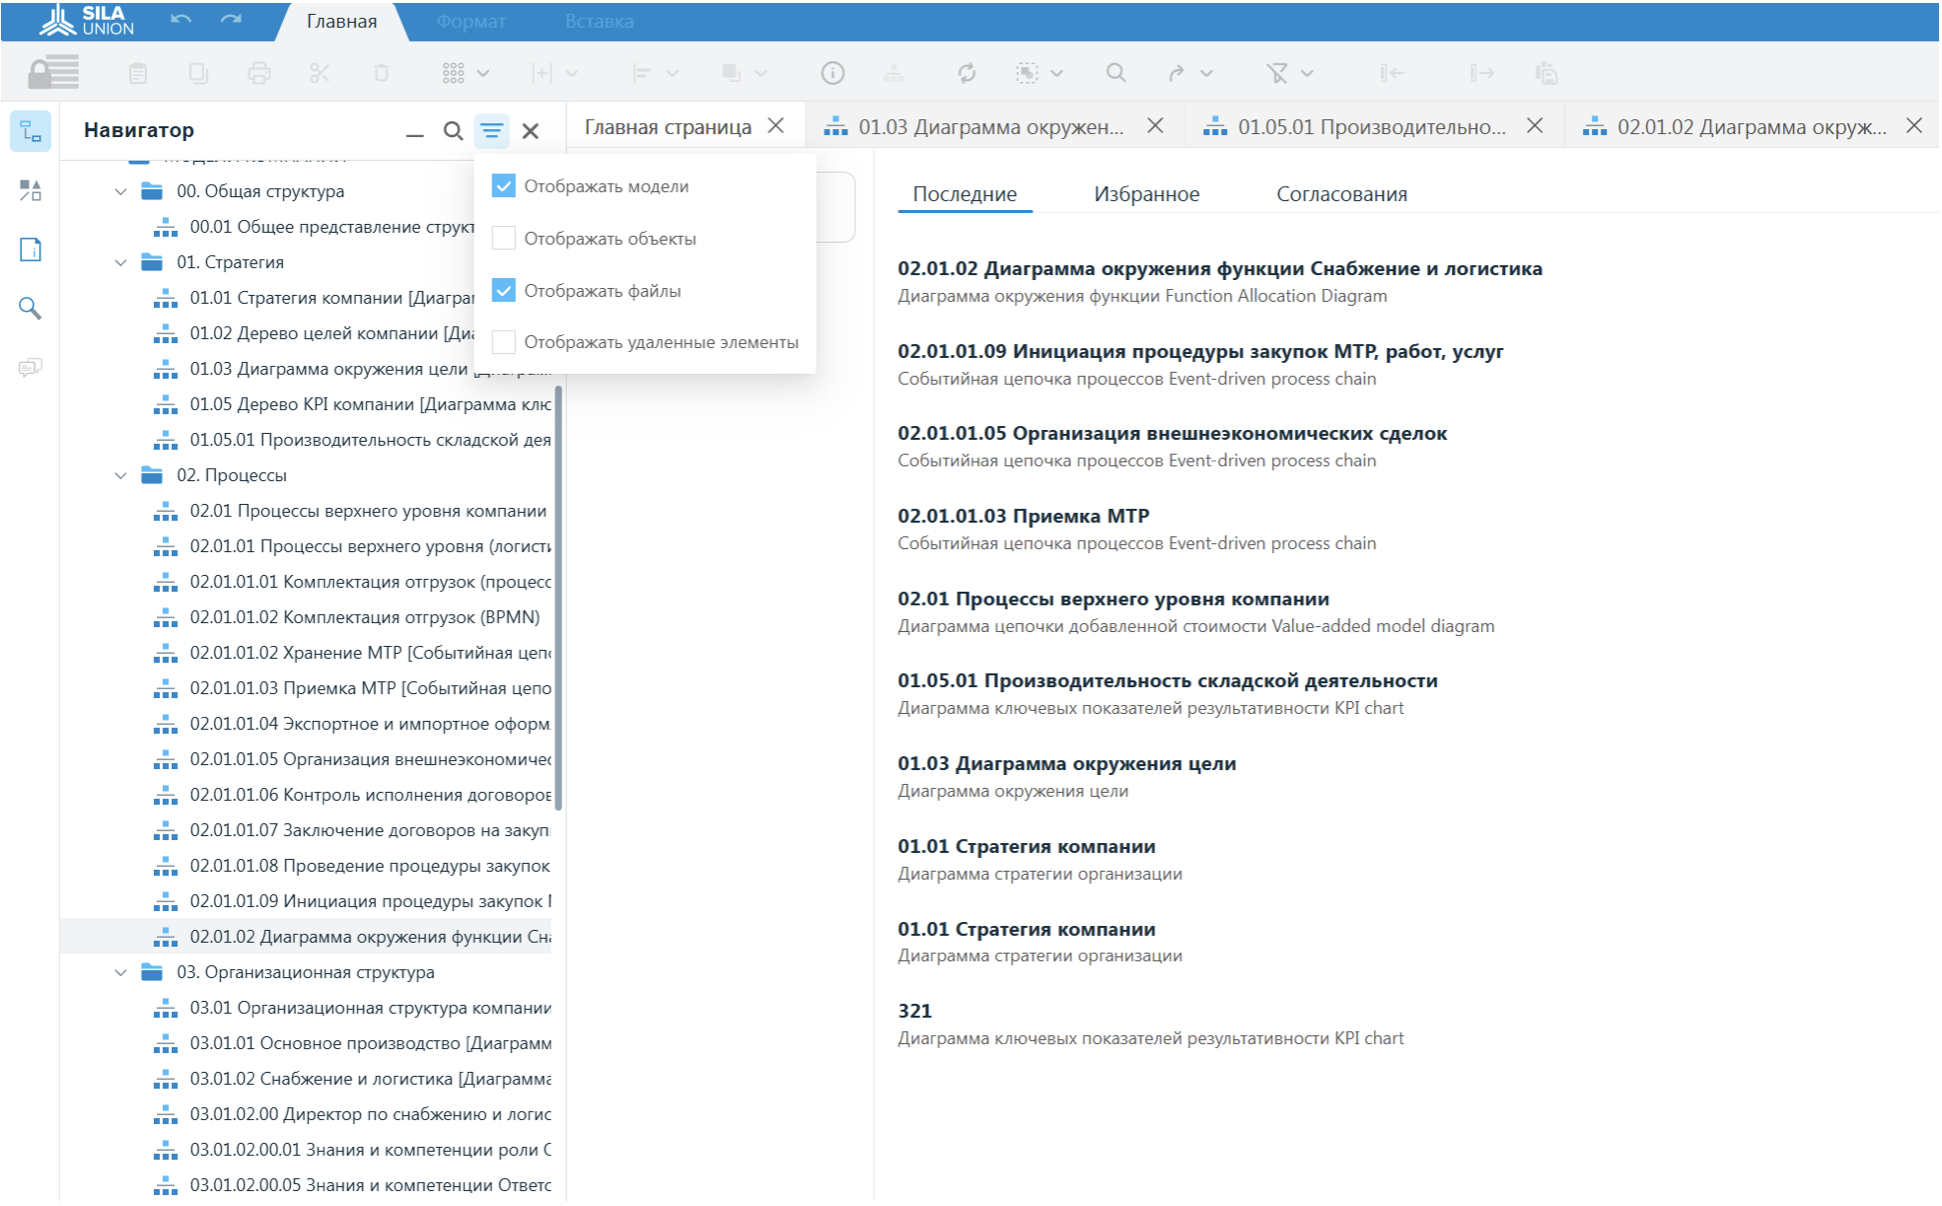Image resolution: width=1942 pixels, height=1206 pixels.
Task: Collapse '03. Организационная структура' folder
Action: coord(121,972)
